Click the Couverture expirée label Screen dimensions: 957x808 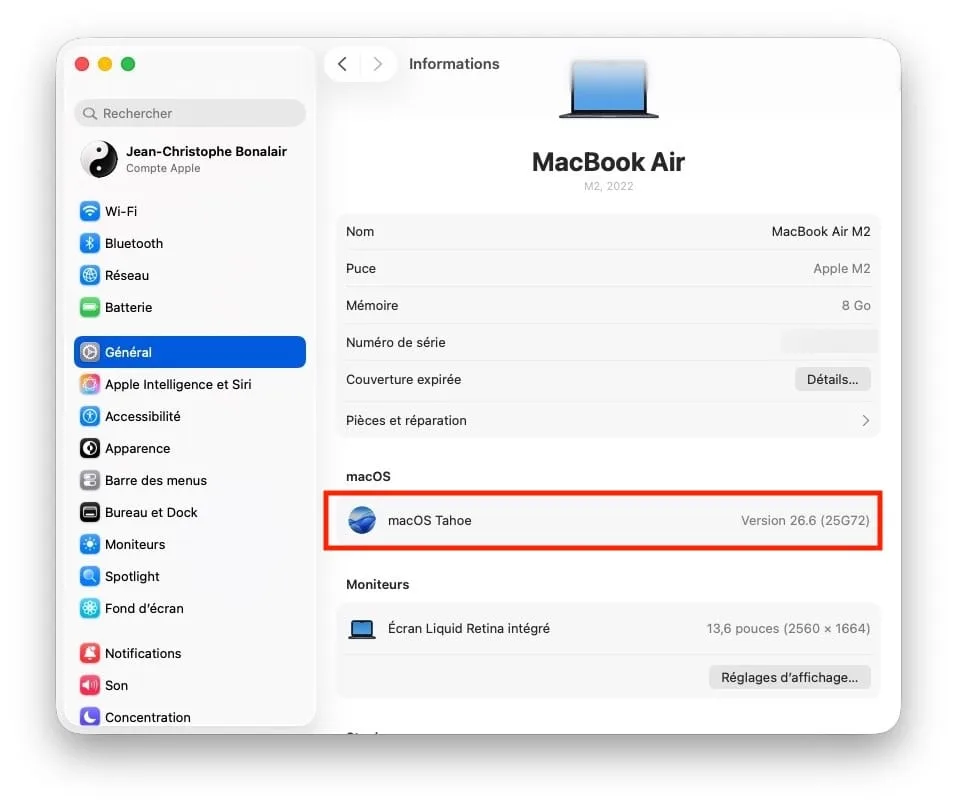[x=403, y=380]
